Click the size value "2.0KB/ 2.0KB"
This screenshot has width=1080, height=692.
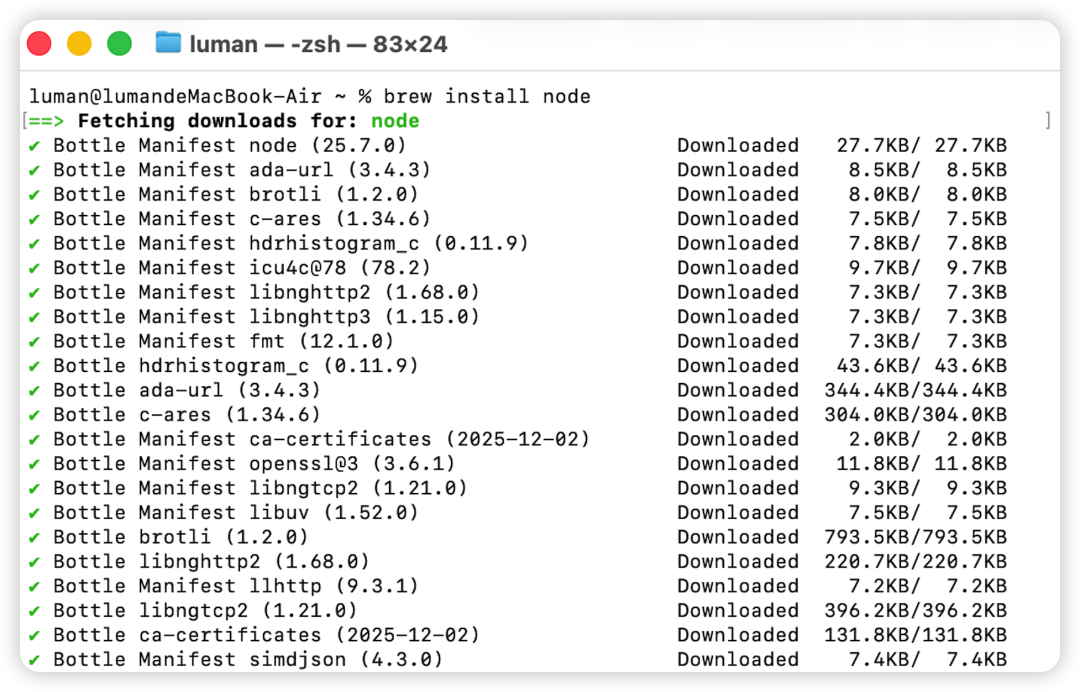(928, 439)
